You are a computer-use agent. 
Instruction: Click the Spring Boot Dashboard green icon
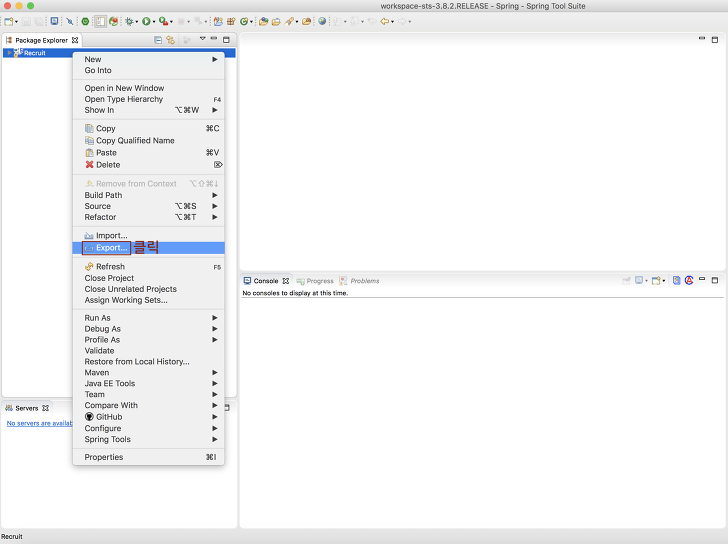pos(85,21)
